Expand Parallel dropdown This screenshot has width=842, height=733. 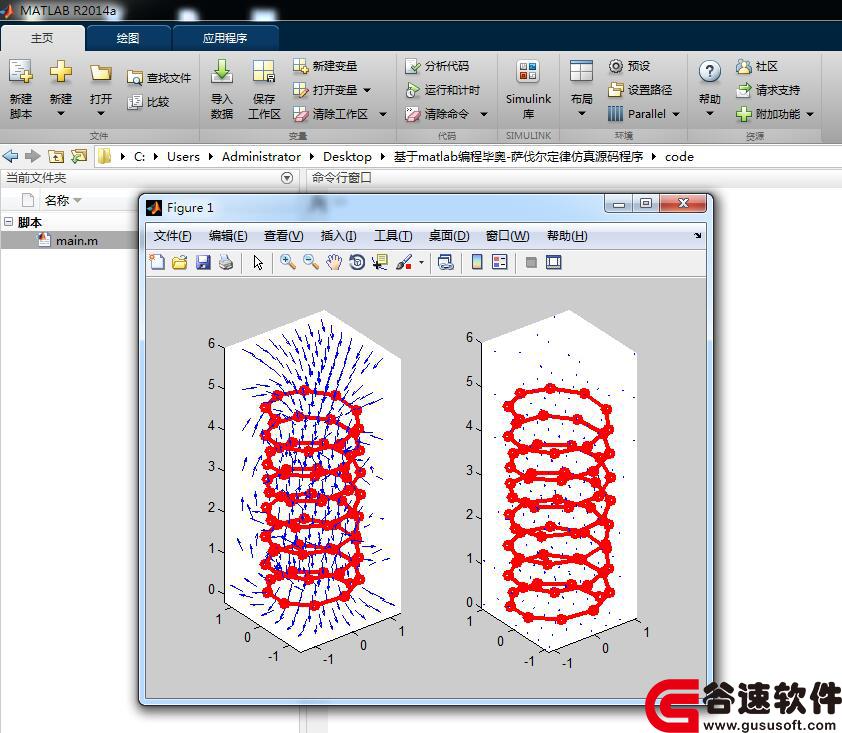pyautogui.click(x=676, y=114)
